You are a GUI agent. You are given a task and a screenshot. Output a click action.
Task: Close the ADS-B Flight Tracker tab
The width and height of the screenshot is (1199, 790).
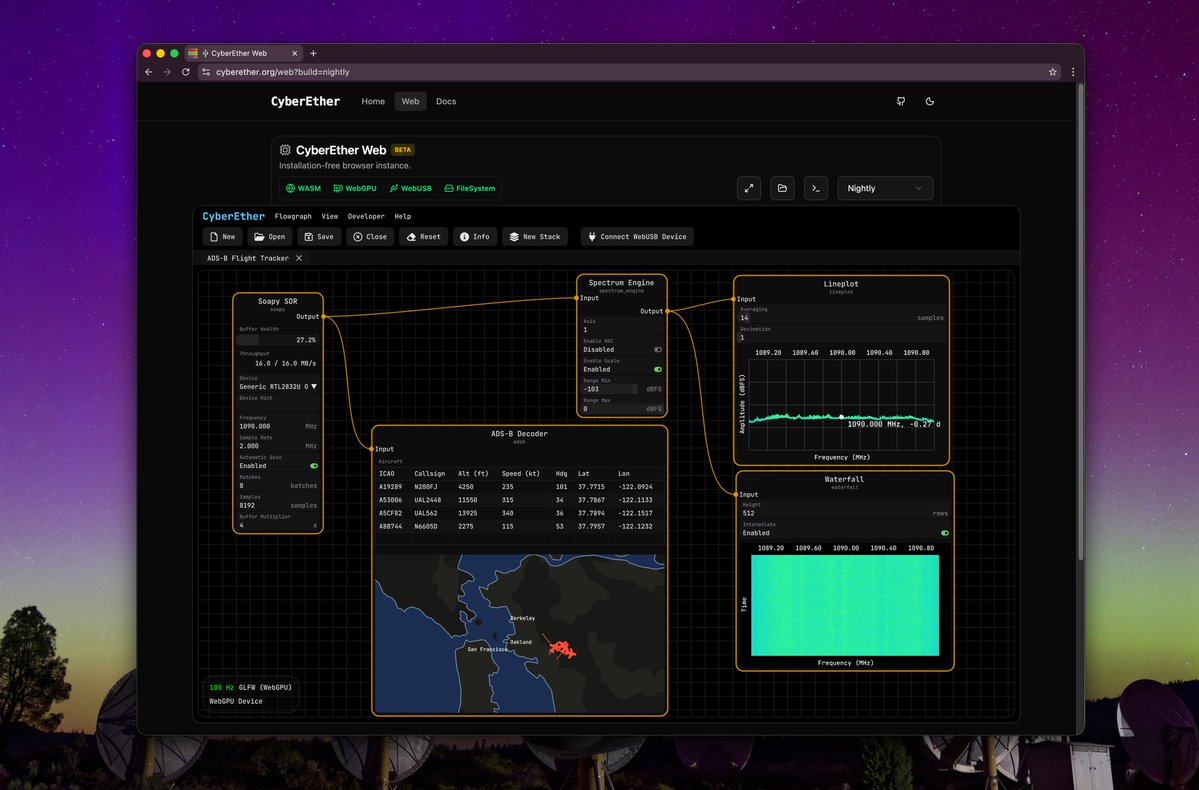coord(299,258)
